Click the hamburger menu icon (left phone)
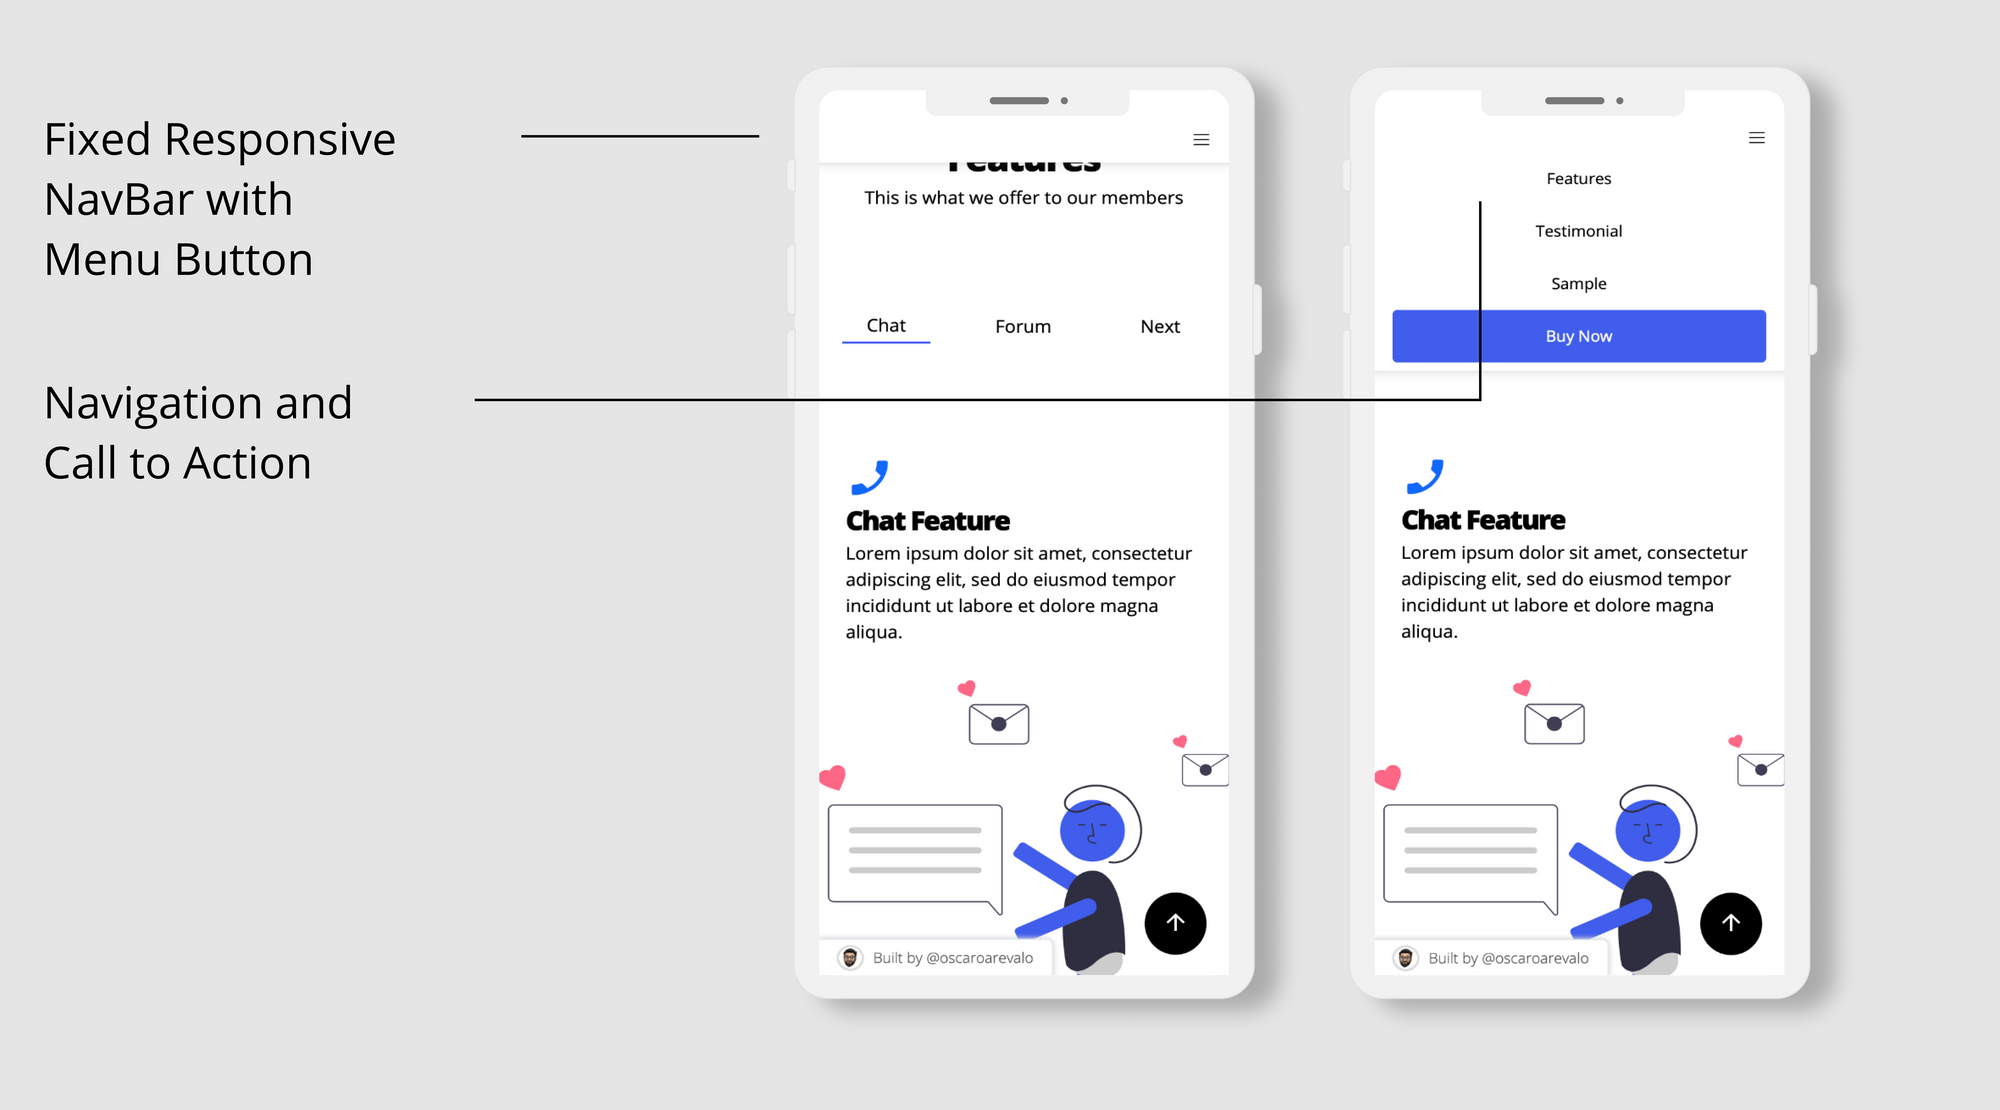This screenshot has height=1110, width=2000. [x=1200, y=139]
